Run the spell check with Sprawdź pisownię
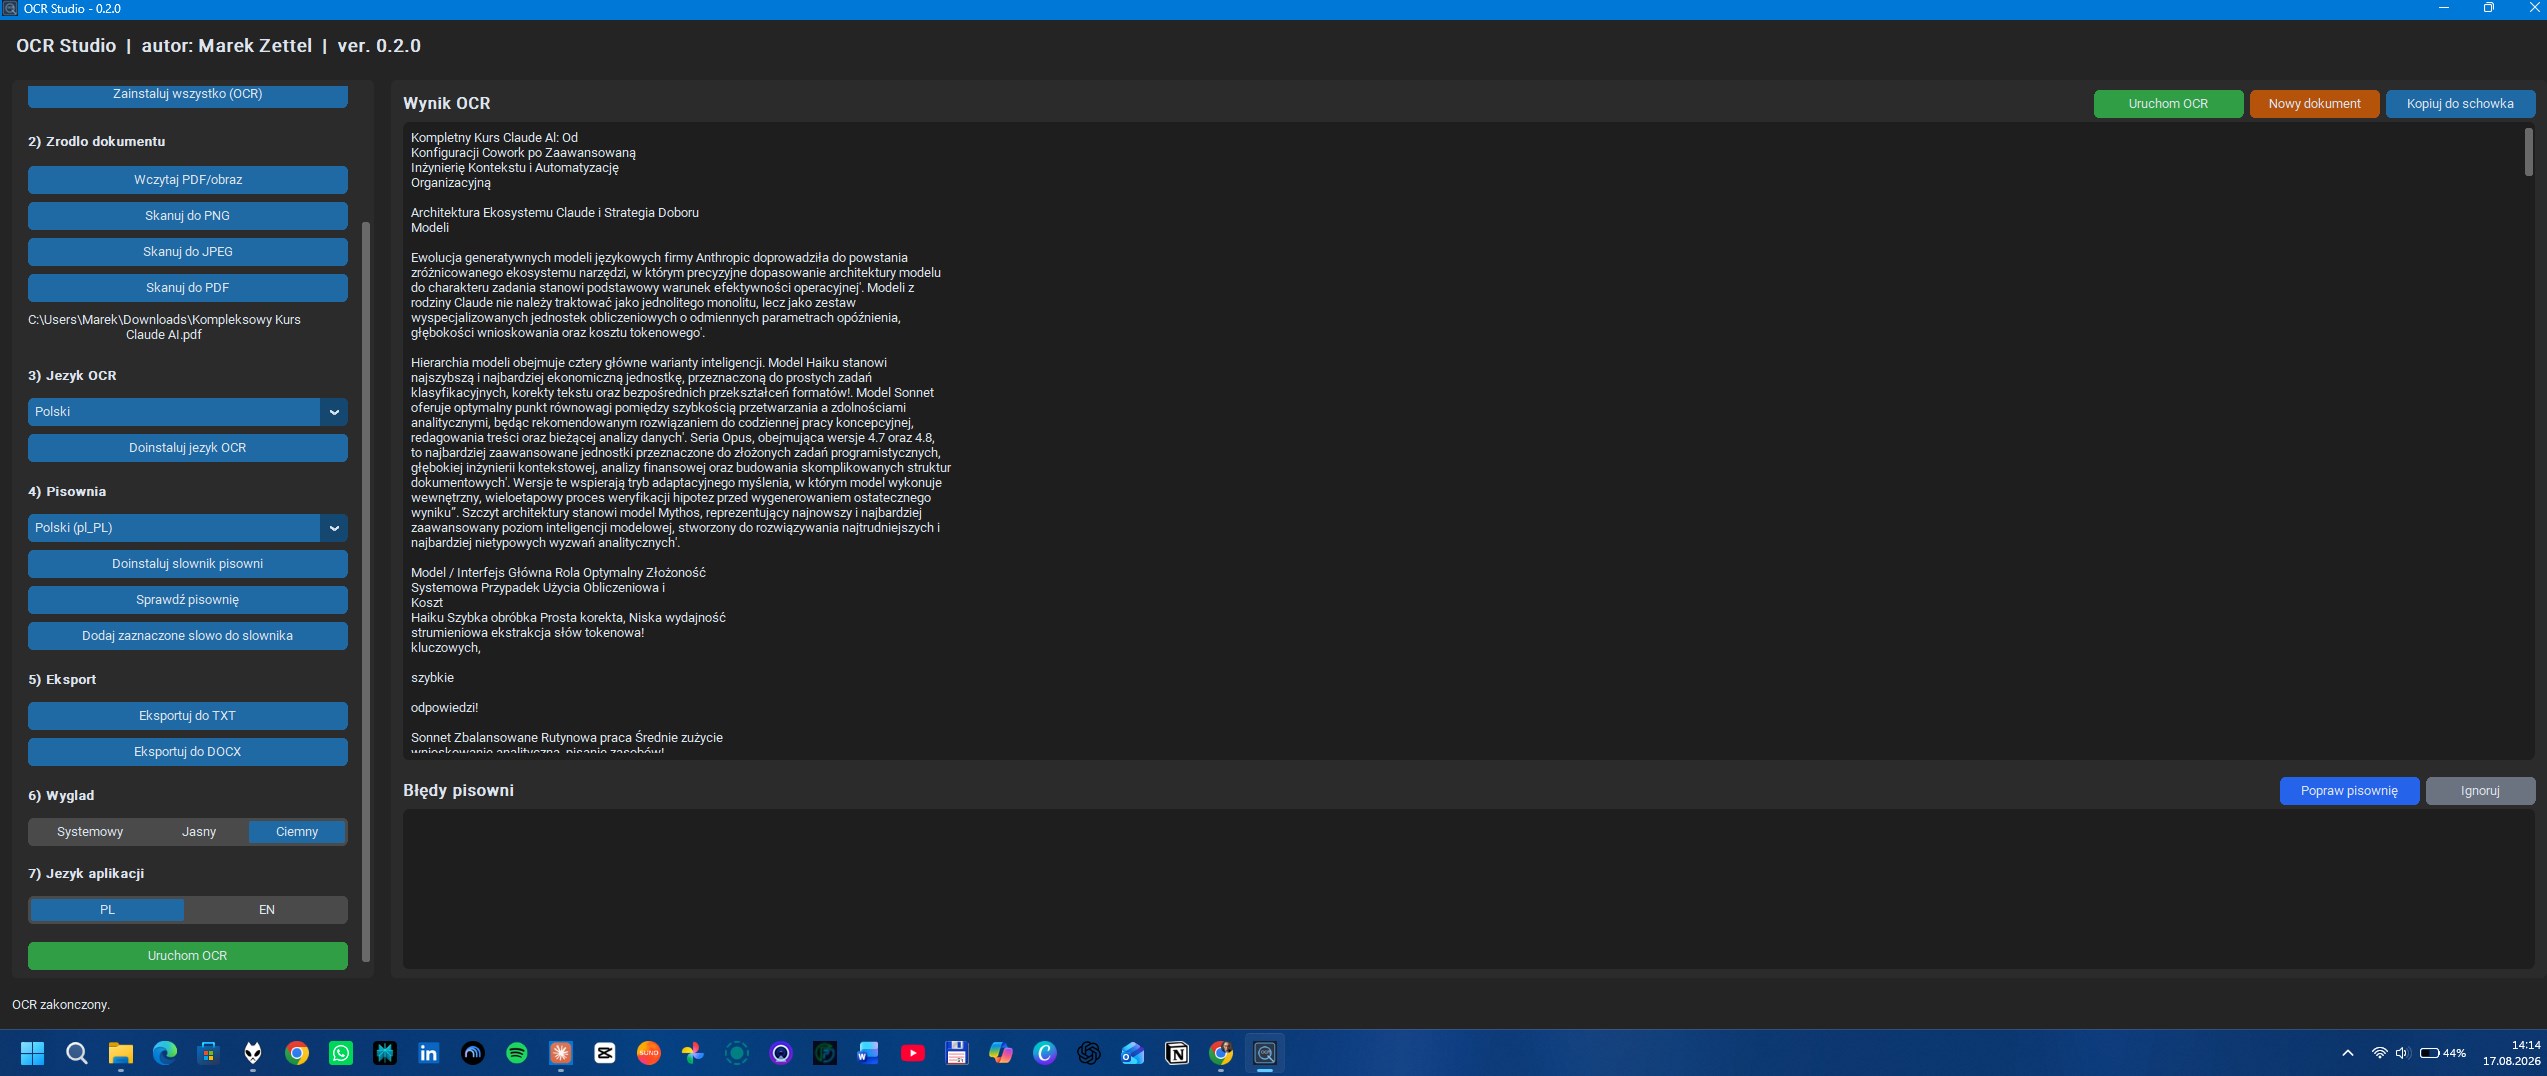 188,600
